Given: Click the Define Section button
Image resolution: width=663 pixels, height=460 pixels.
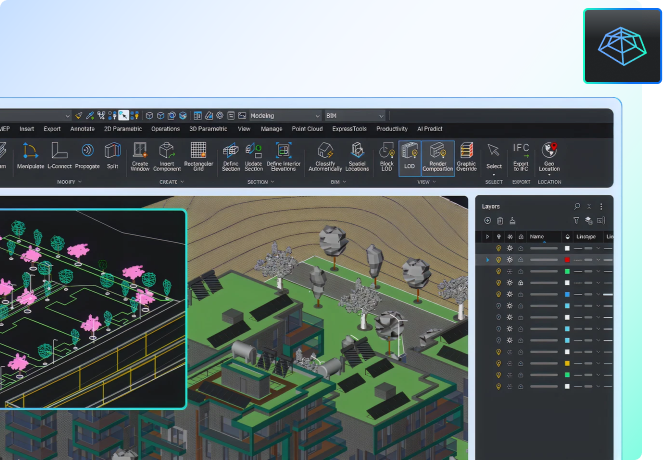Looking at the screenshot, I should point(231,155).
